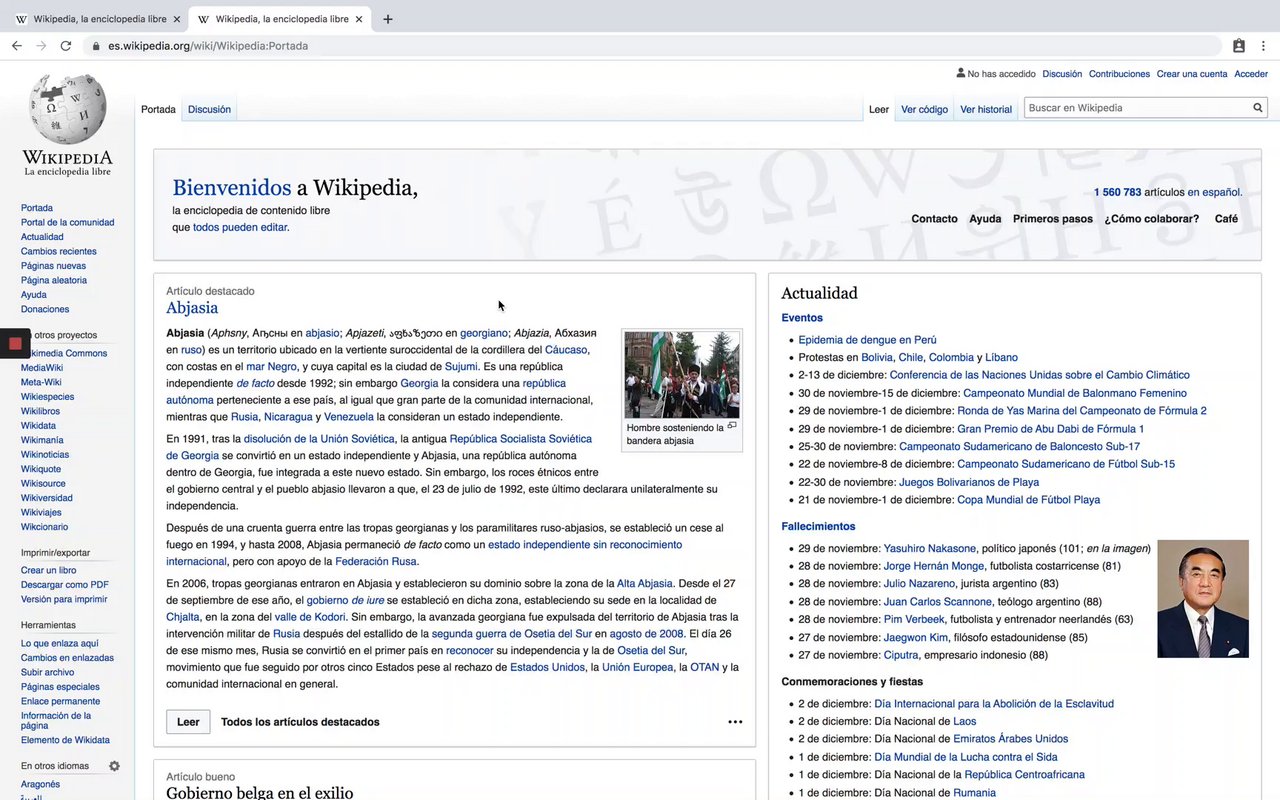Open the Aragonés language link
This screenshot has width=1280, height=800.
pyautogui.click(x=40, y=784)
